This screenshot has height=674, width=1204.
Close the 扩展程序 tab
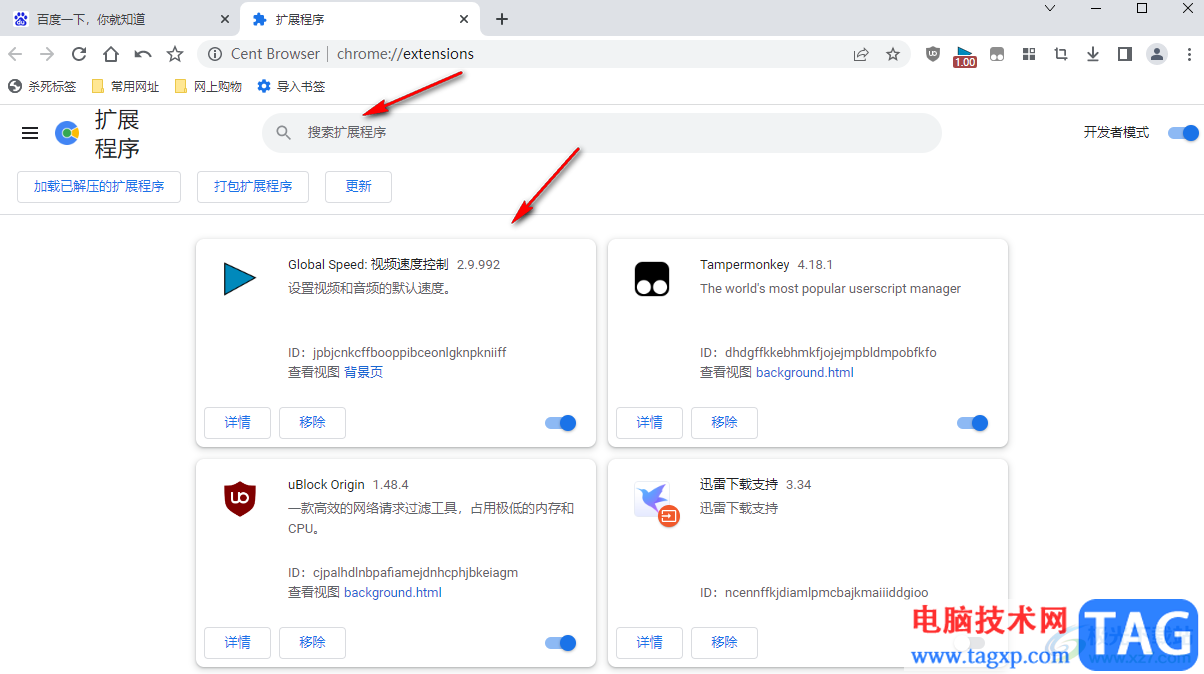click(464, 19)
